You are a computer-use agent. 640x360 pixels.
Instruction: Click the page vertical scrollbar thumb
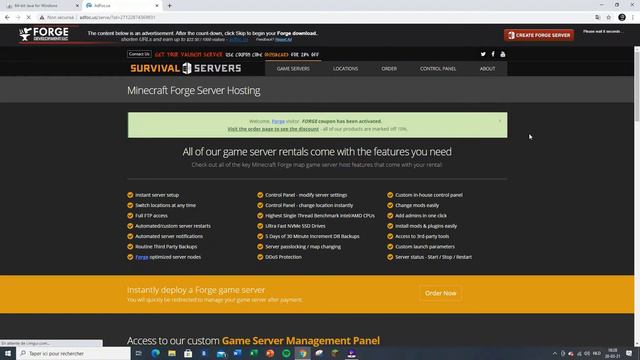[x=637, y=86]
